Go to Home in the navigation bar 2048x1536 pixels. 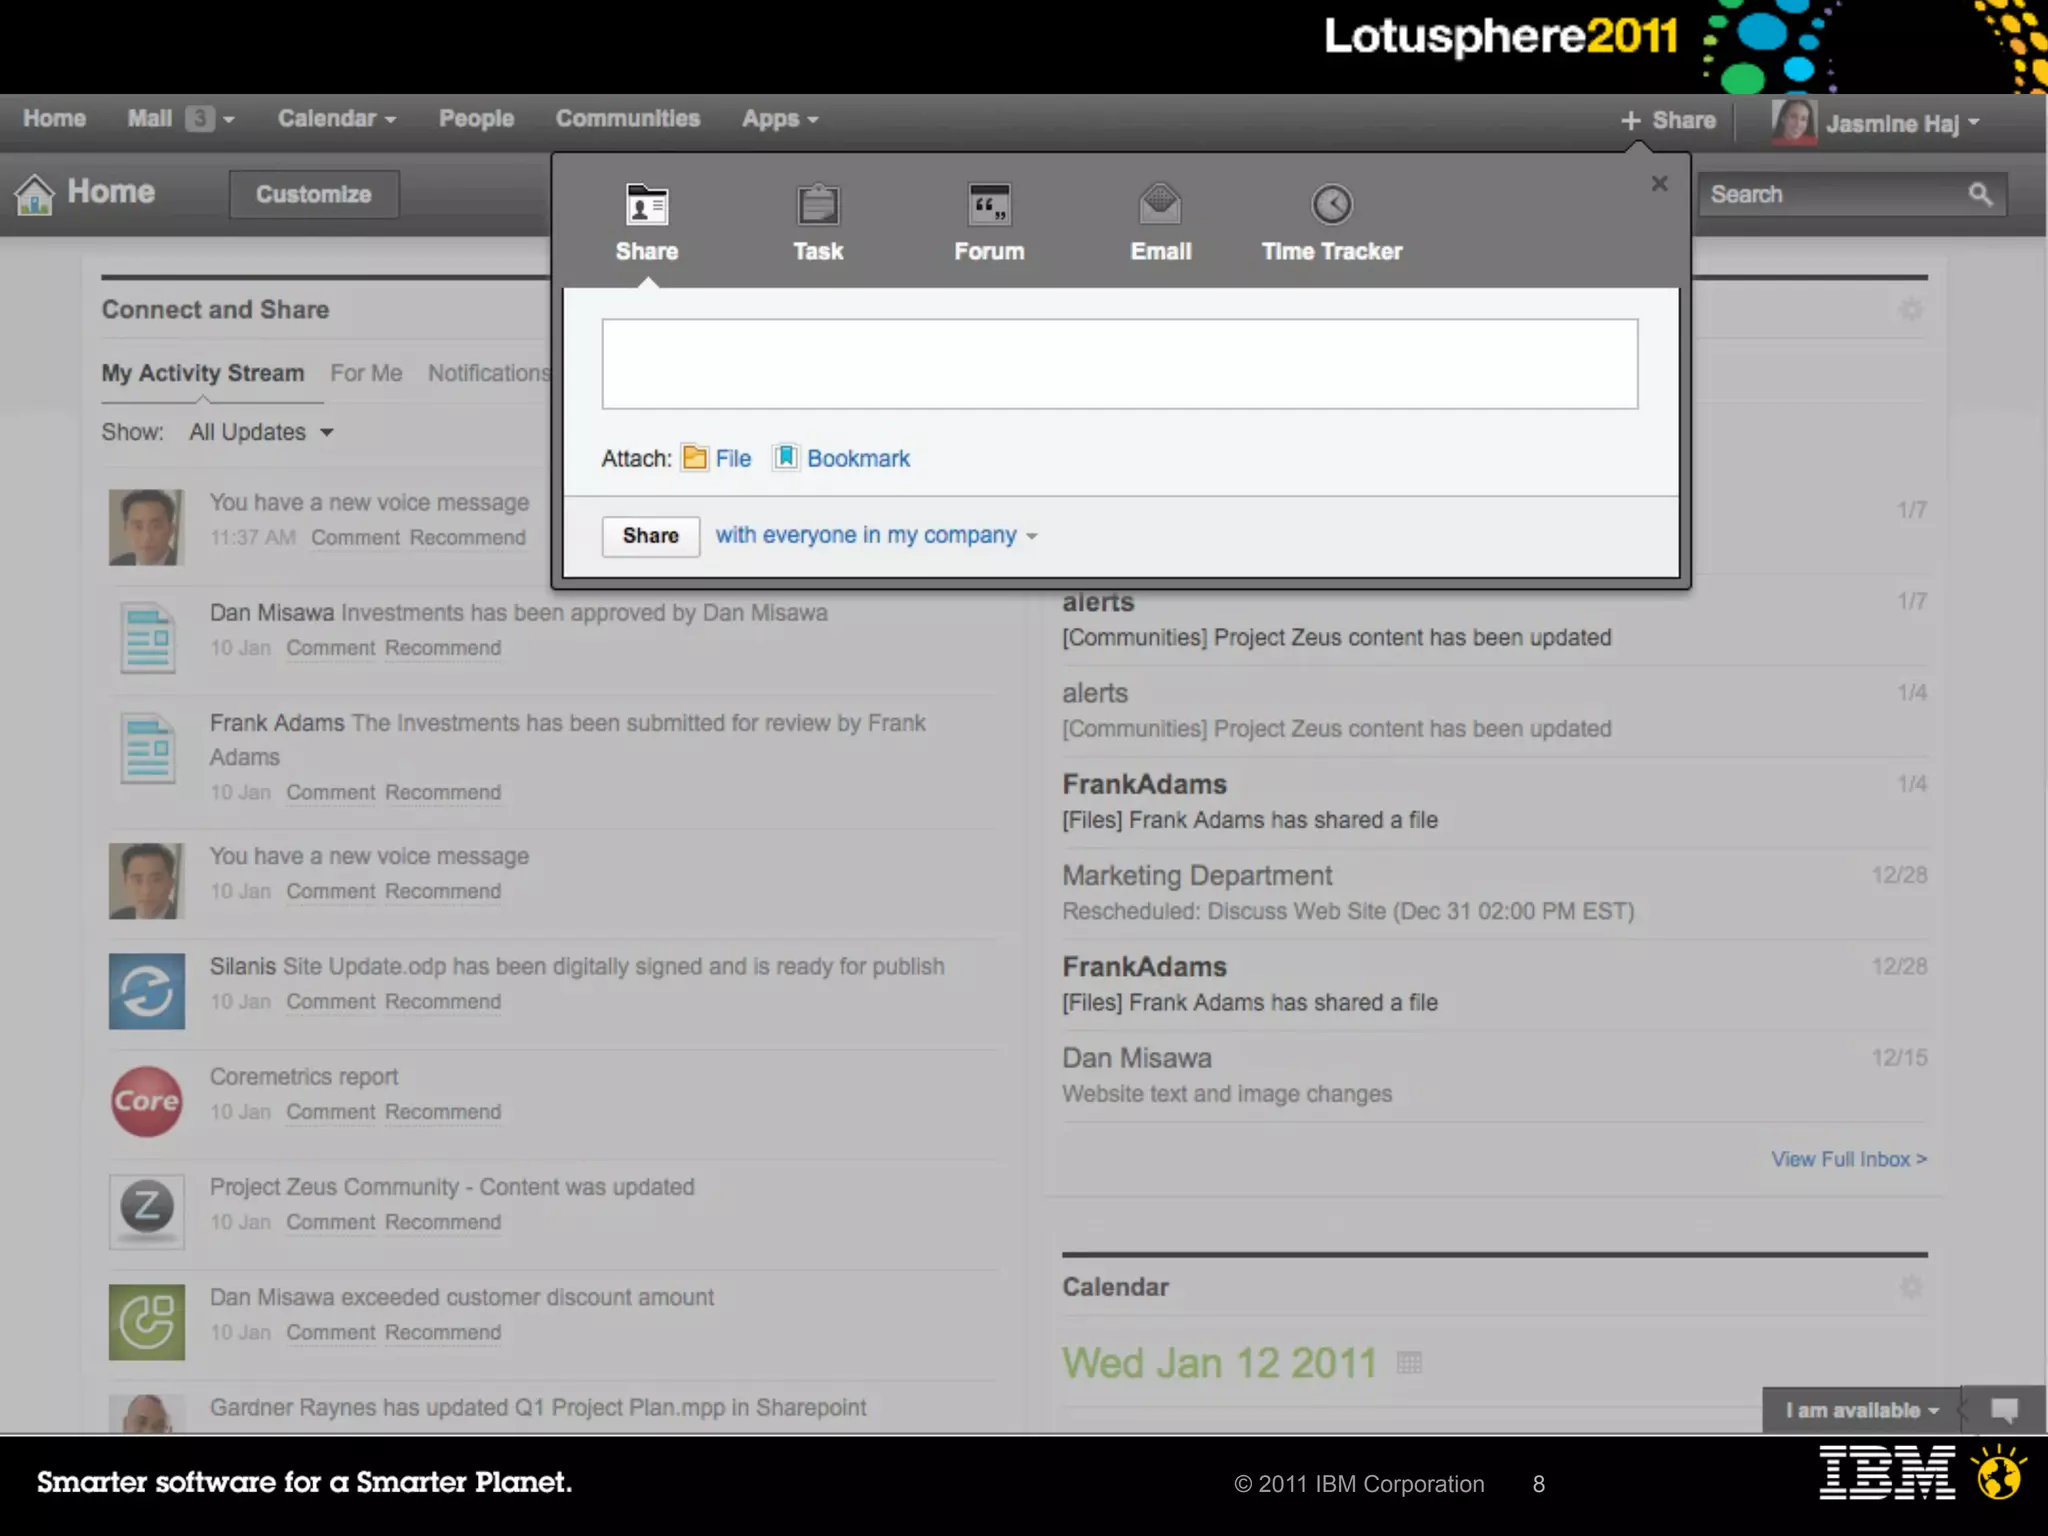coord(55,119)
